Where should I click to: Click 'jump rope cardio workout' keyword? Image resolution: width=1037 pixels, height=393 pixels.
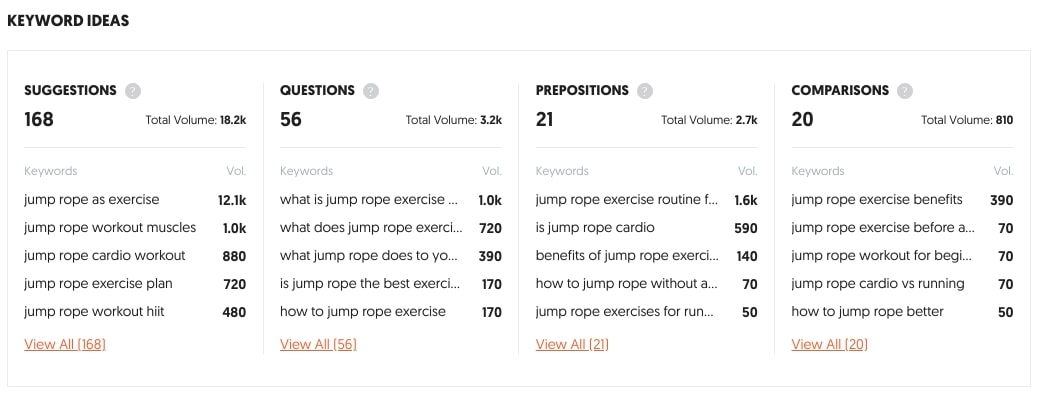point(105,255)
